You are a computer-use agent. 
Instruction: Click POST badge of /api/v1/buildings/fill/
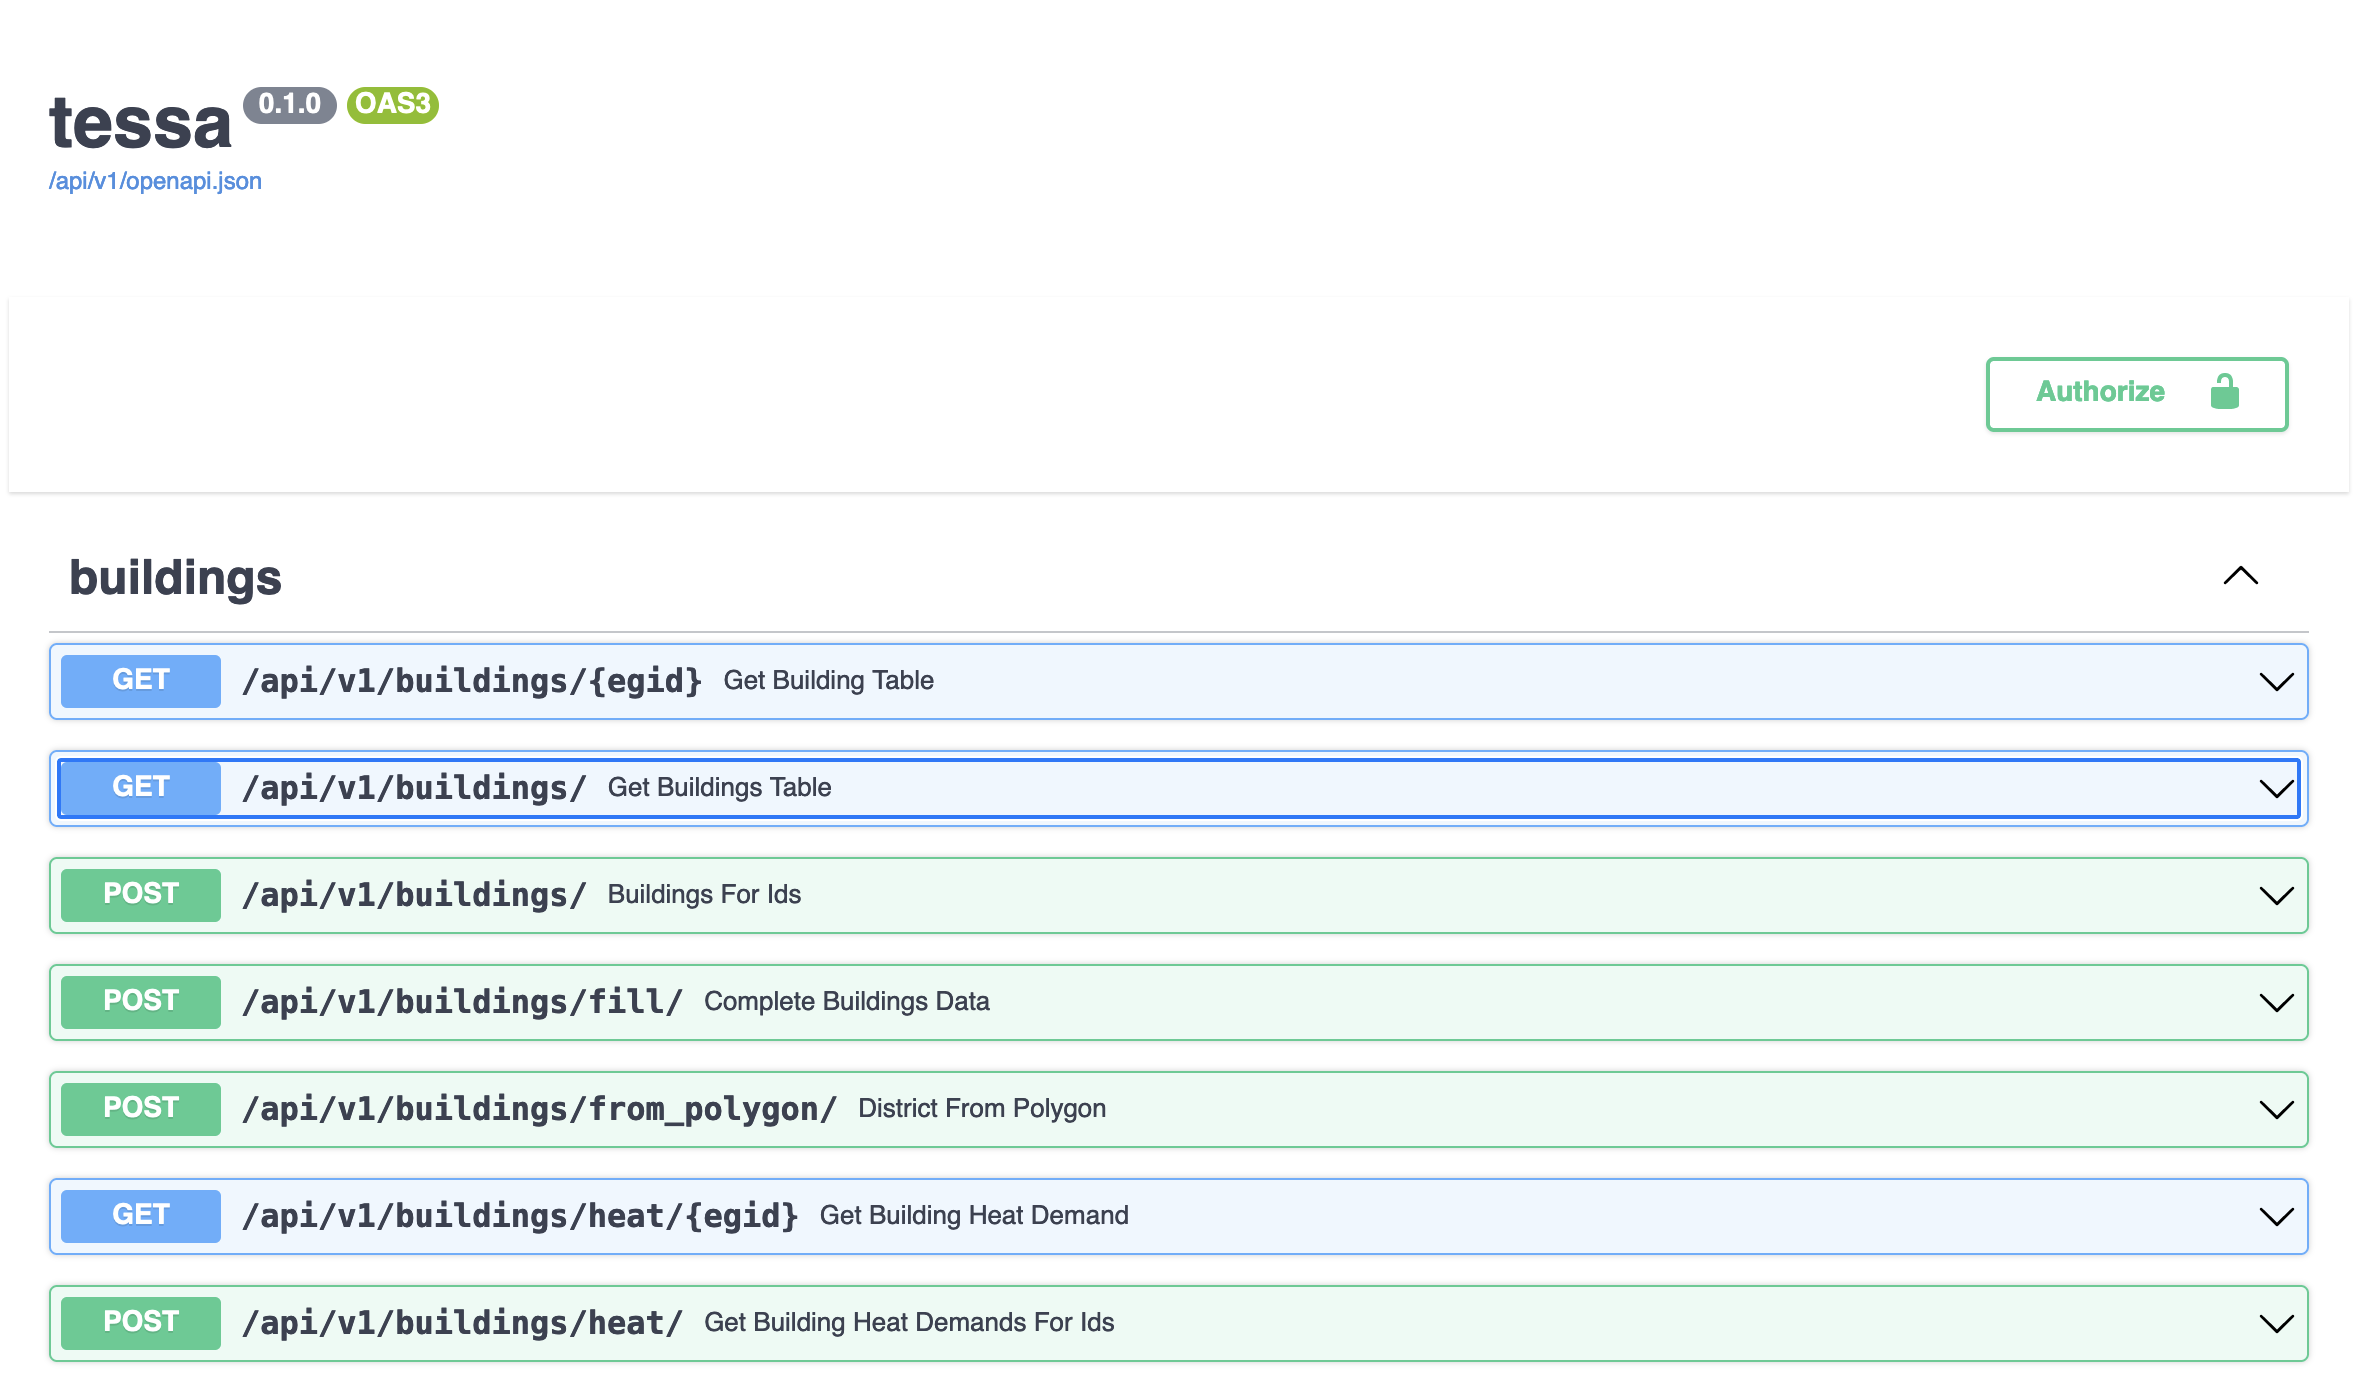point(141,1002)
